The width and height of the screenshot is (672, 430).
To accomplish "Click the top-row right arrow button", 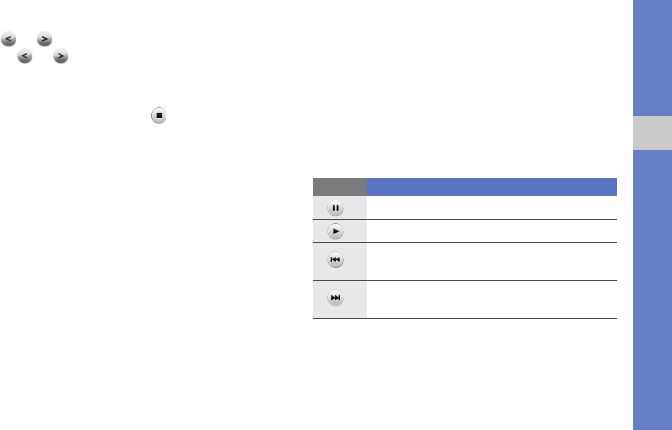I will click(43, 40).
